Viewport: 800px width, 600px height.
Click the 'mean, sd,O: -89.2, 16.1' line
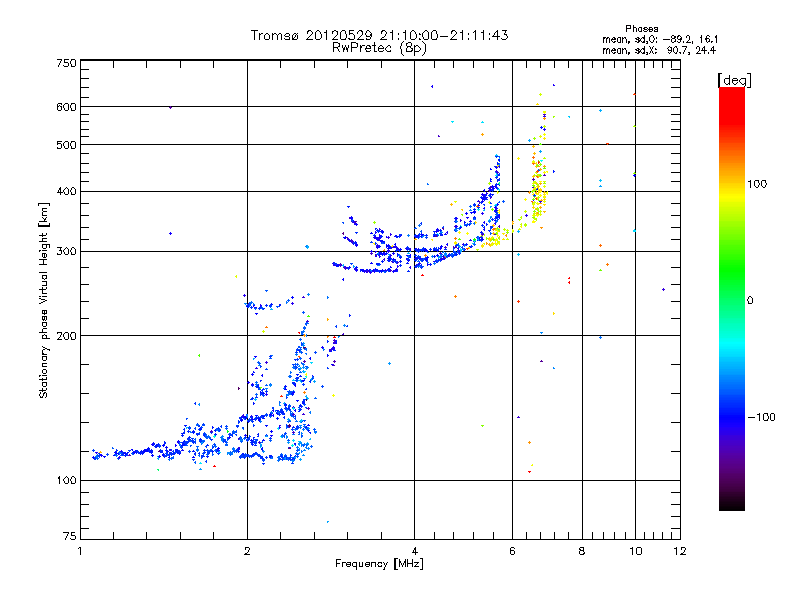click(x=660, y=39)
